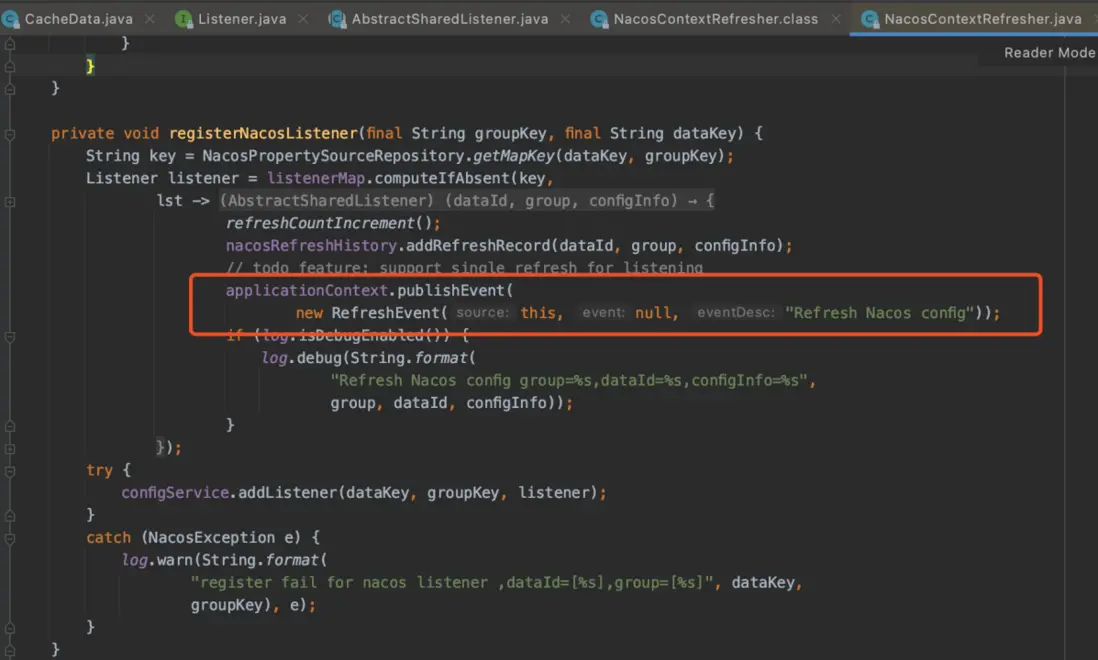Switch to the NacosContextRefresher.class tab
1098x660 pixels.
[715, 19]
